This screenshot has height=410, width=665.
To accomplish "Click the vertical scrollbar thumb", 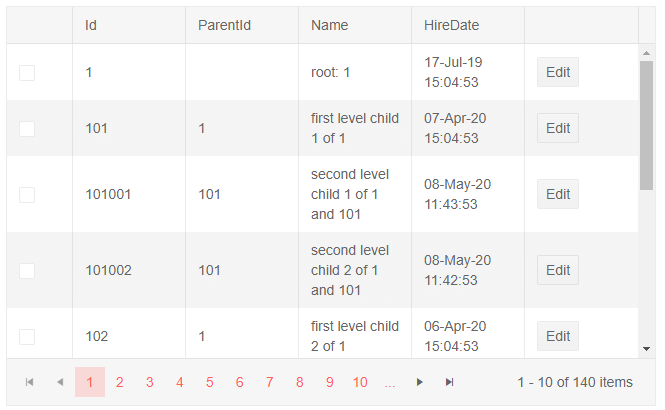I will [x=647, y=125].
